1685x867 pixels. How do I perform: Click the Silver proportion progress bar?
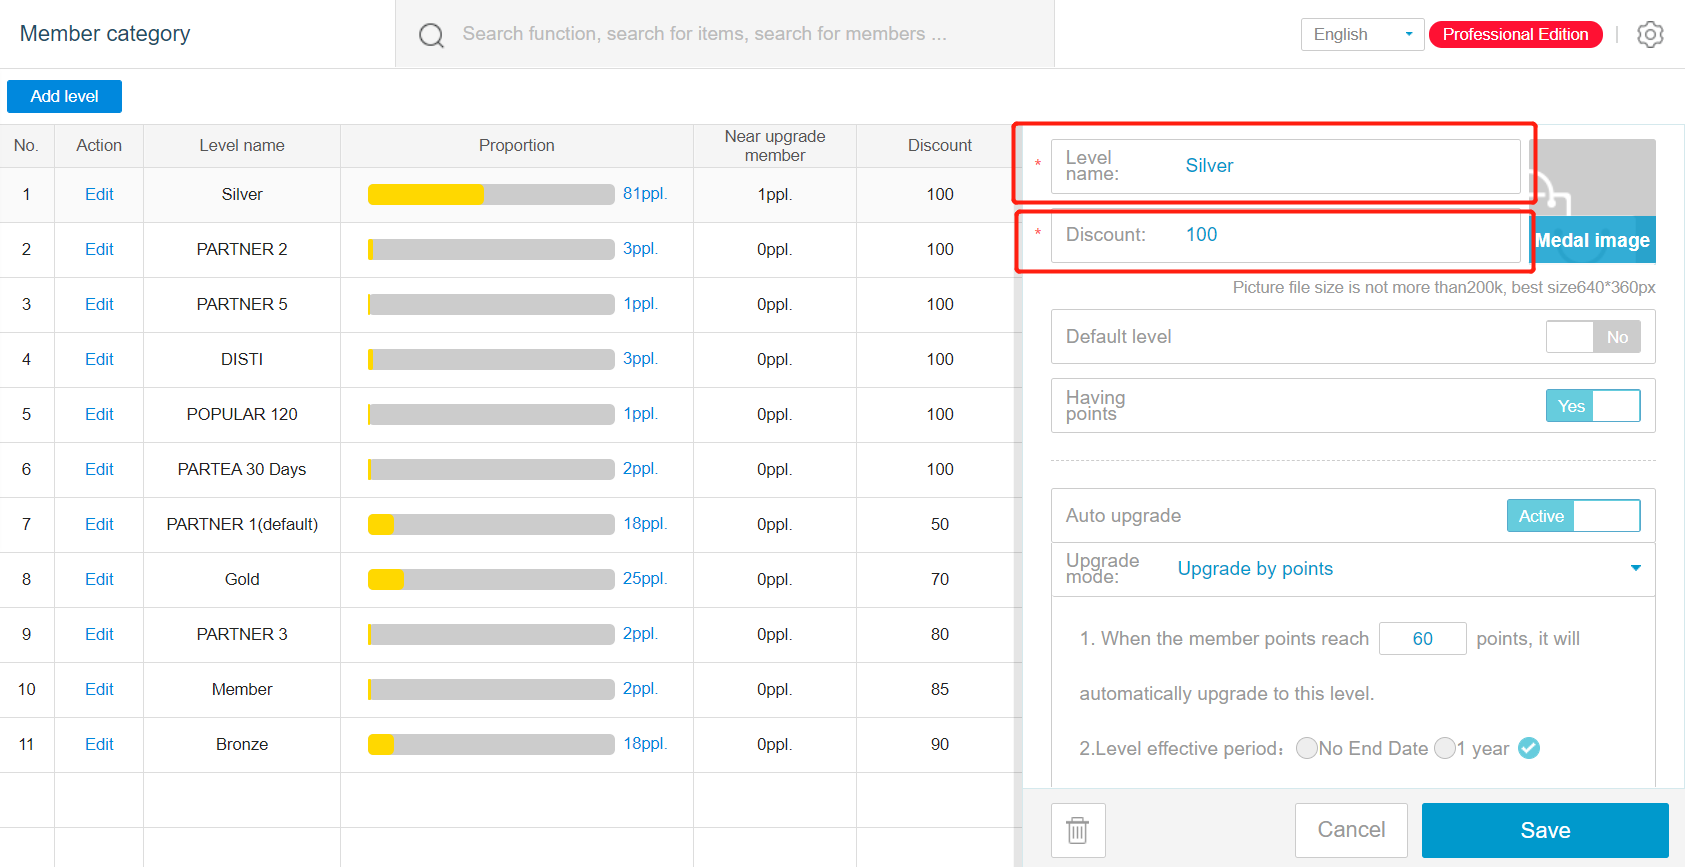tap(491, 194)
